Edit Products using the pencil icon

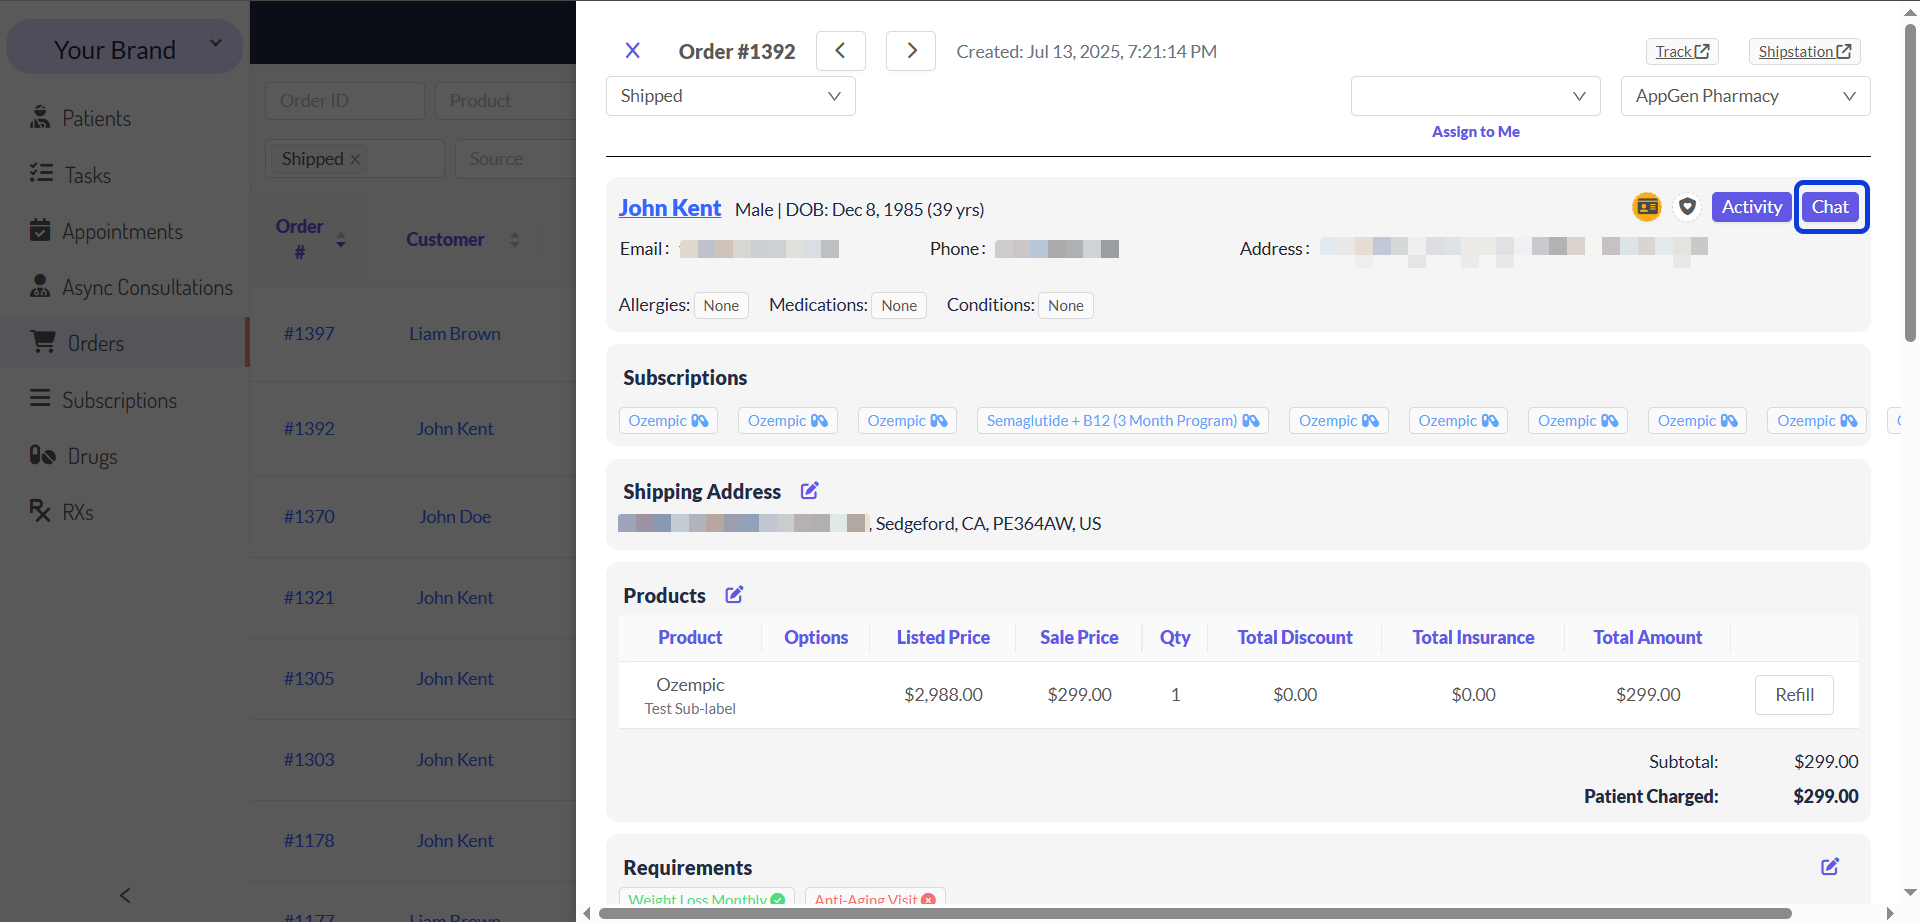click(x=734, y=595)
